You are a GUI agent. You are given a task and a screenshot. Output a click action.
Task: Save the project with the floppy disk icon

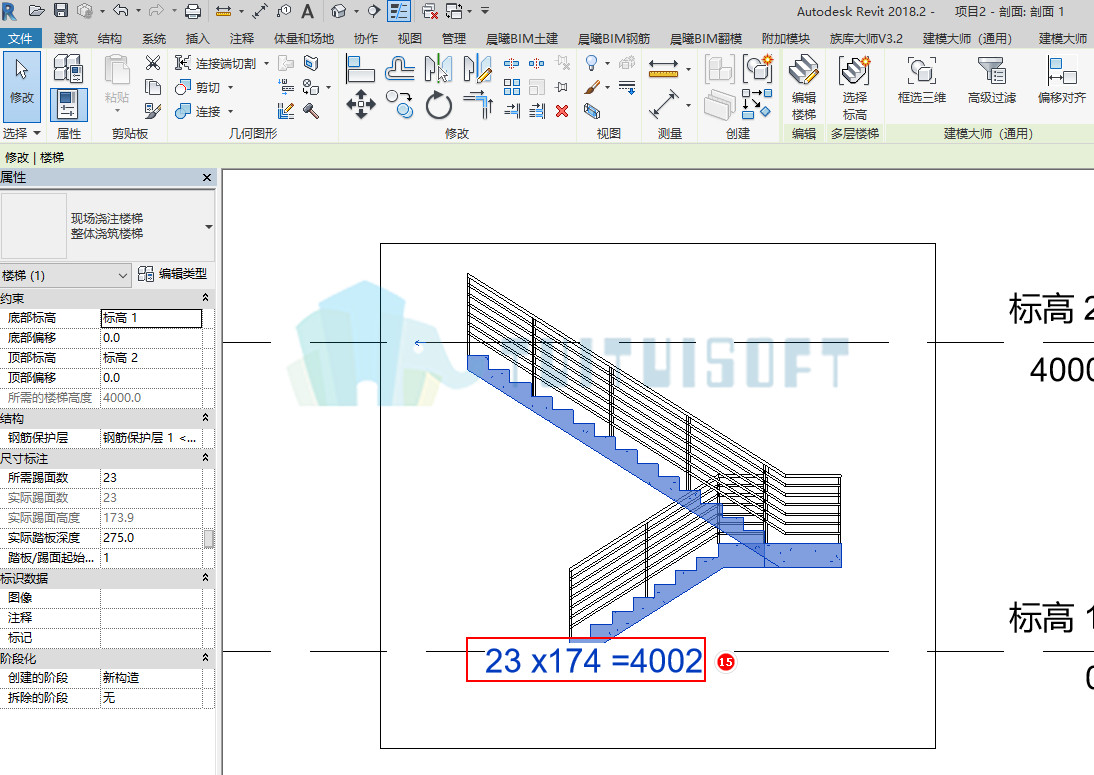click(x=61, y=10)
